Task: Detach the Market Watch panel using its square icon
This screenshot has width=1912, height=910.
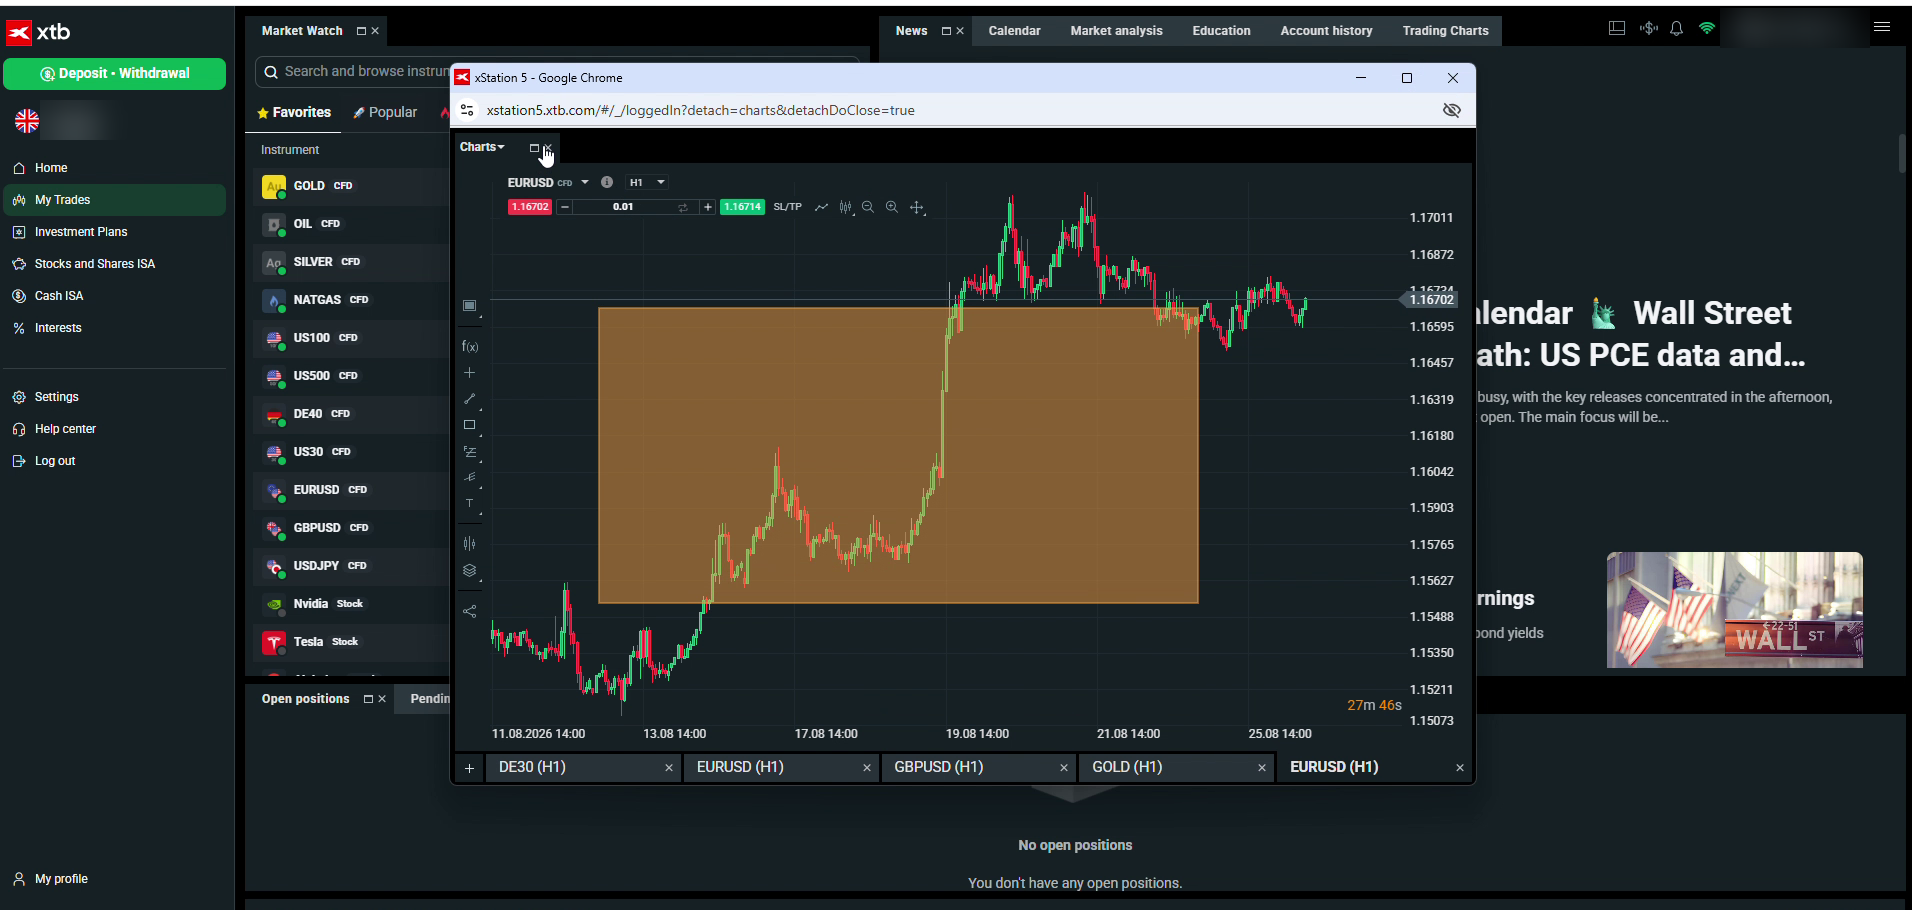Action: click(361, 31)
